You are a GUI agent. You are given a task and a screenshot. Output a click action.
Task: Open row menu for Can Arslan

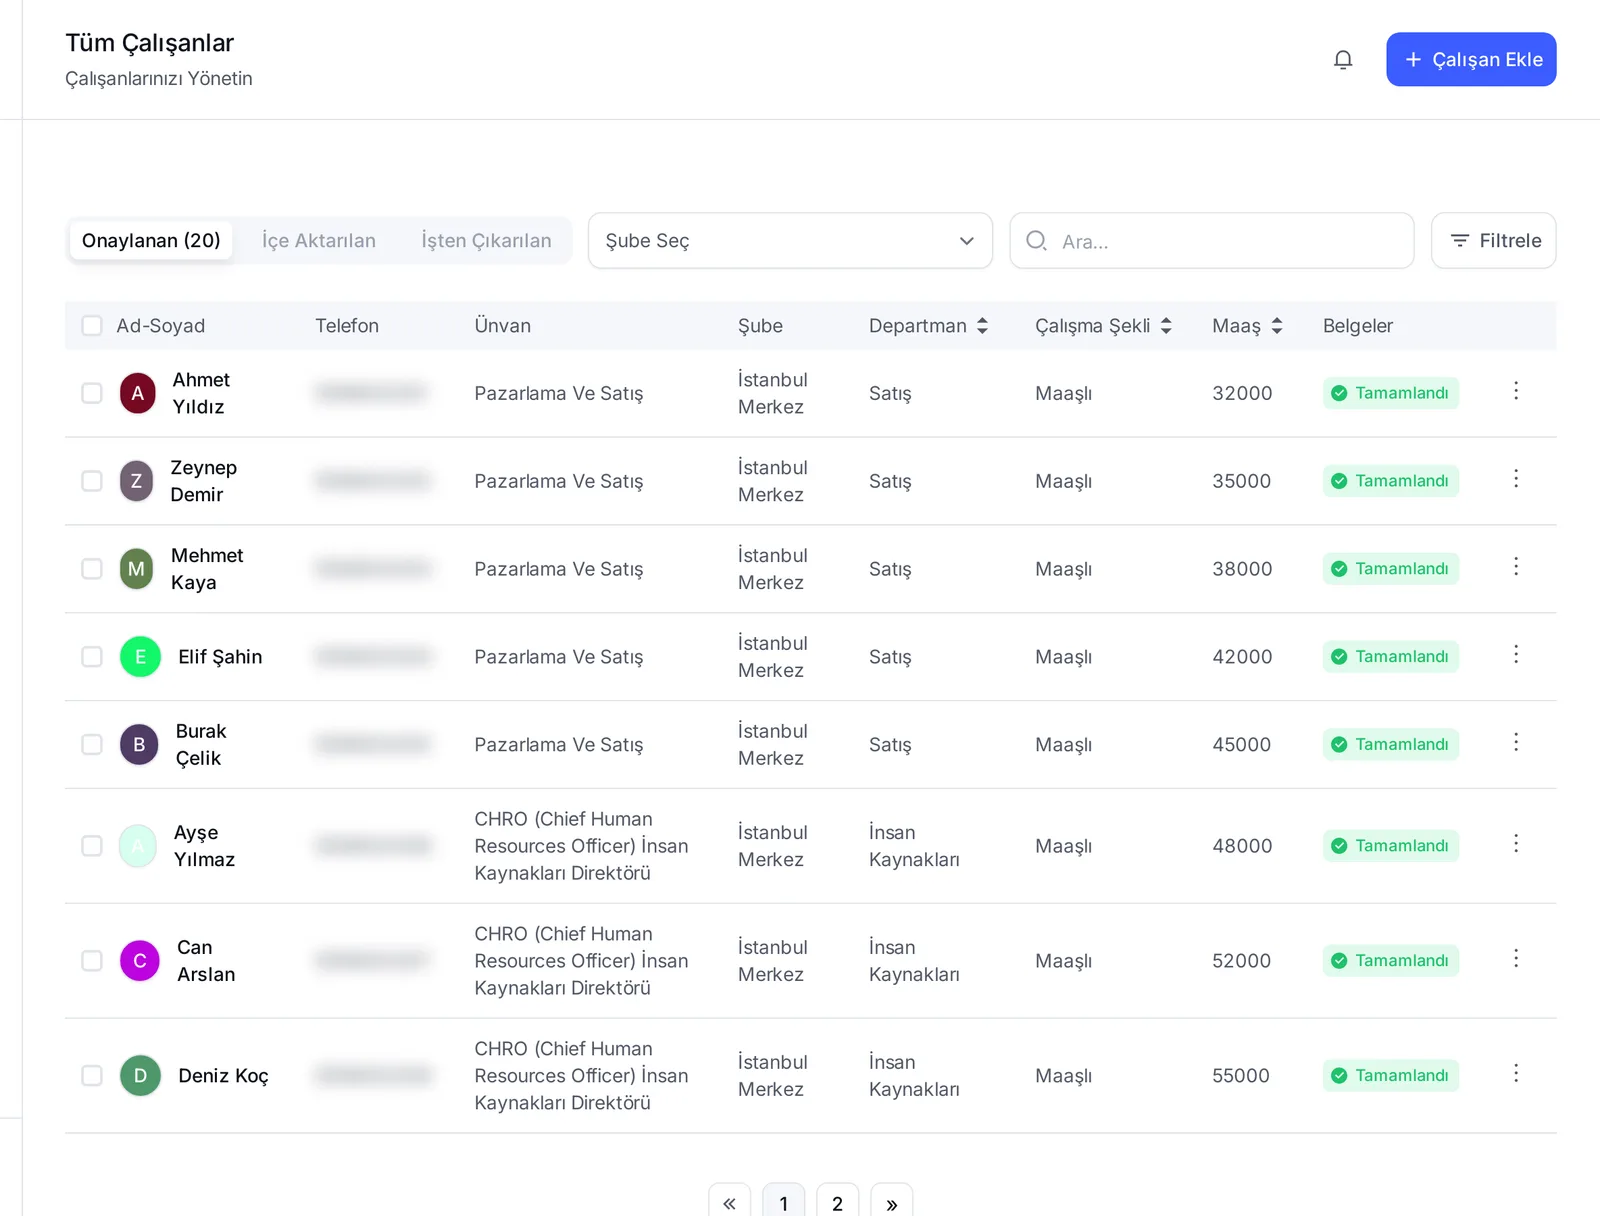1516,959
